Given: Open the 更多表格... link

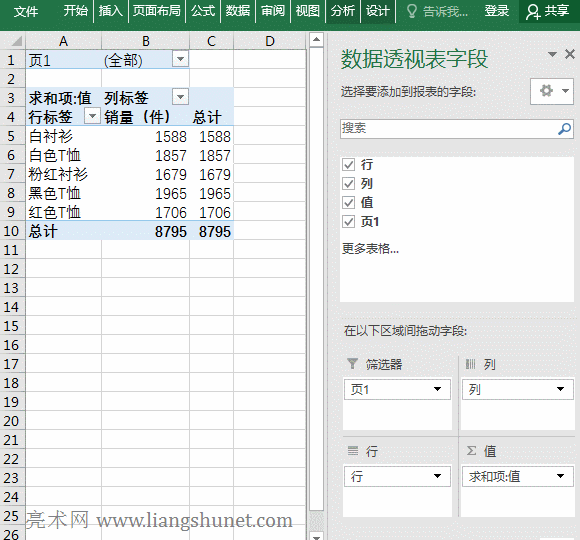Looking at the screenshot, I should (370, 248).
